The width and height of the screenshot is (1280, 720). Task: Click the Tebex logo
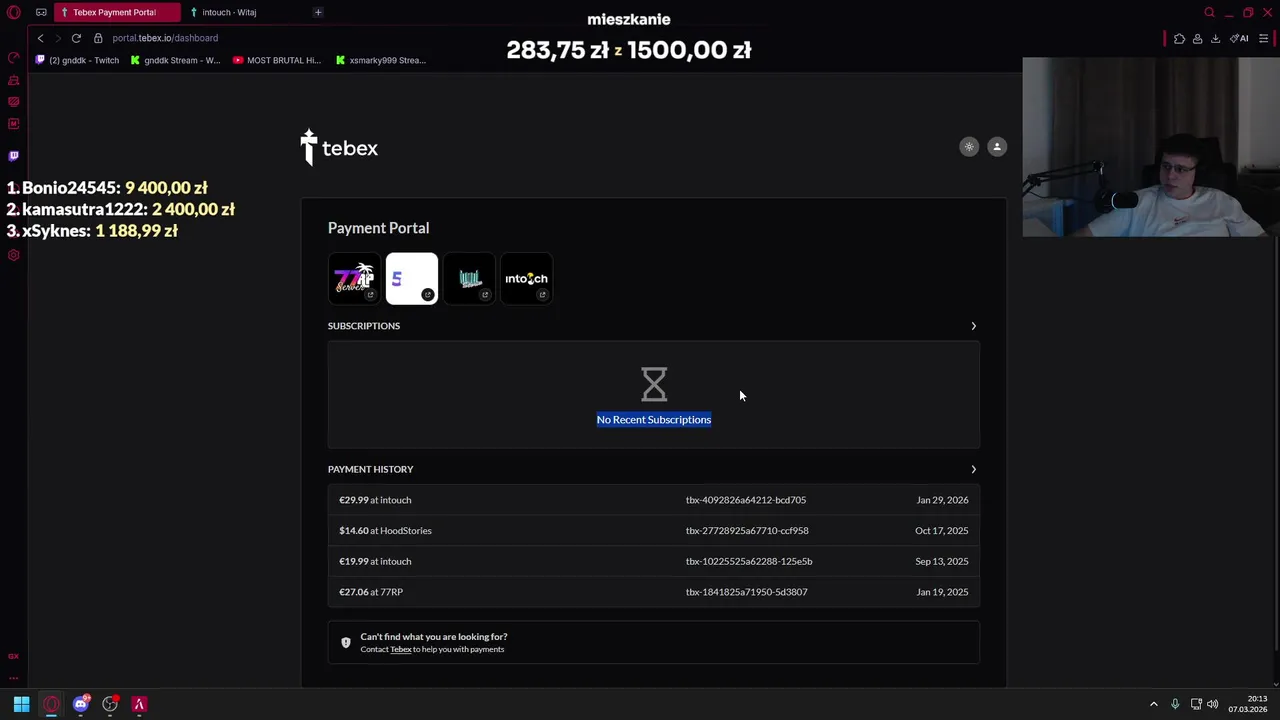339,148
